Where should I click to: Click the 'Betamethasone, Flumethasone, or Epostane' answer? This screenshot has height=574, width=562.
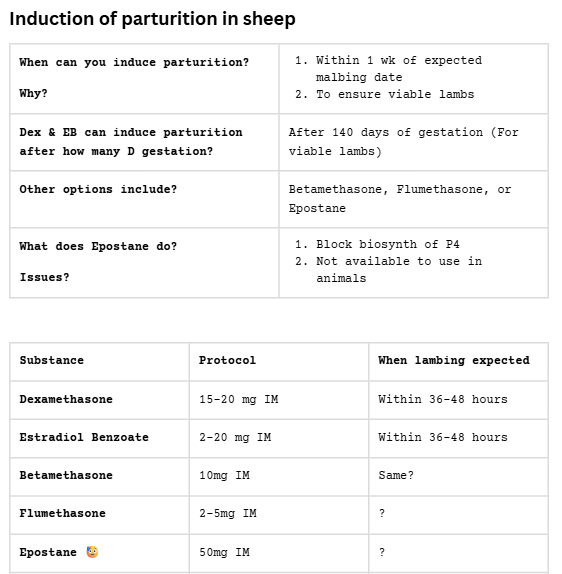[x=400, y=199]
